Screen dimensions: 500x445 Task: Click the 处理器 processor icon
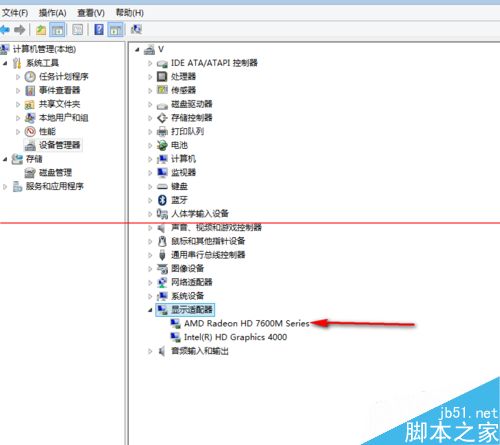162,76
